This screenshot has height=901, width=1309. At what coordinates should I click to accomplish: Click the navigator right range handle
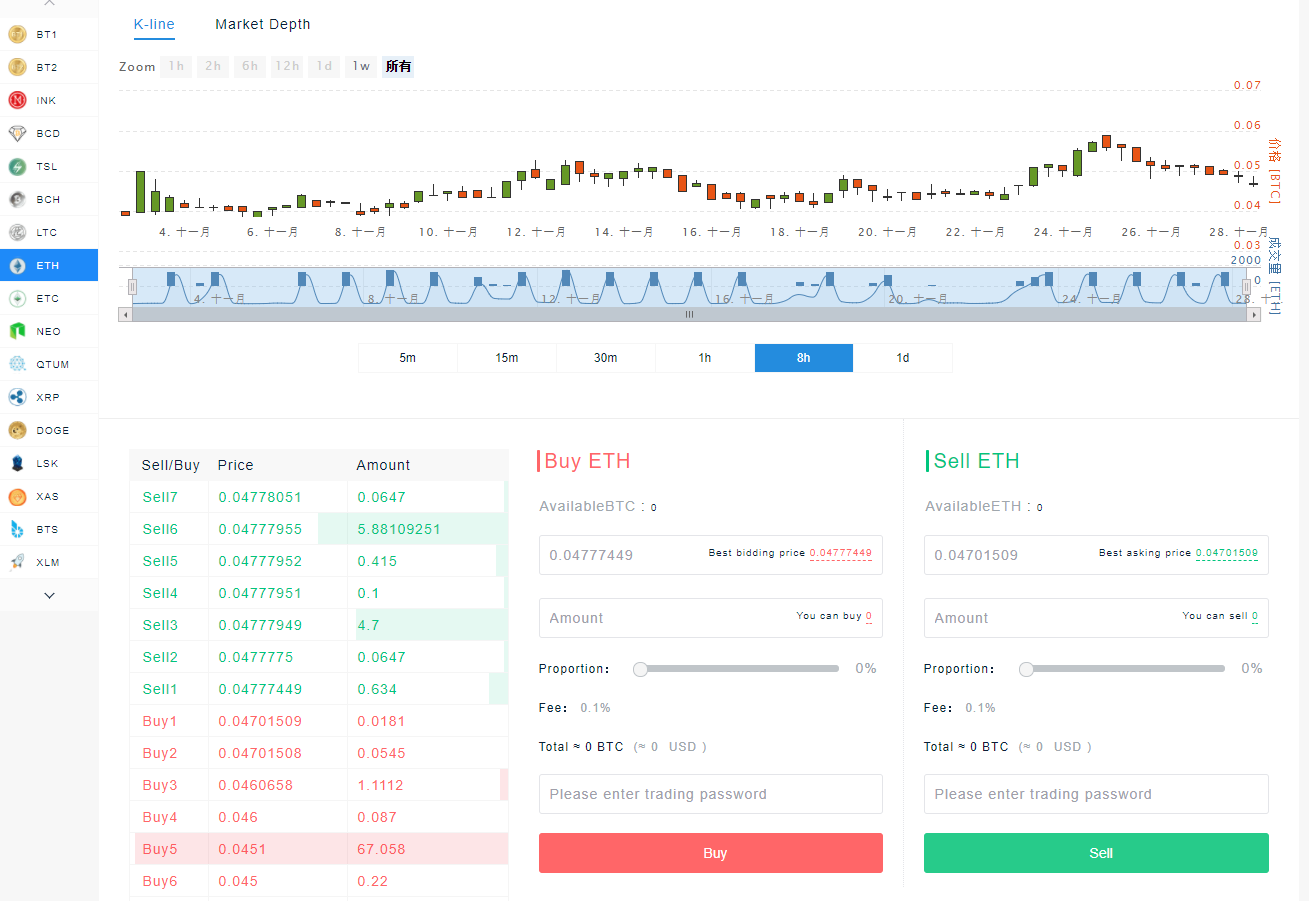[x=1247, y=287]
